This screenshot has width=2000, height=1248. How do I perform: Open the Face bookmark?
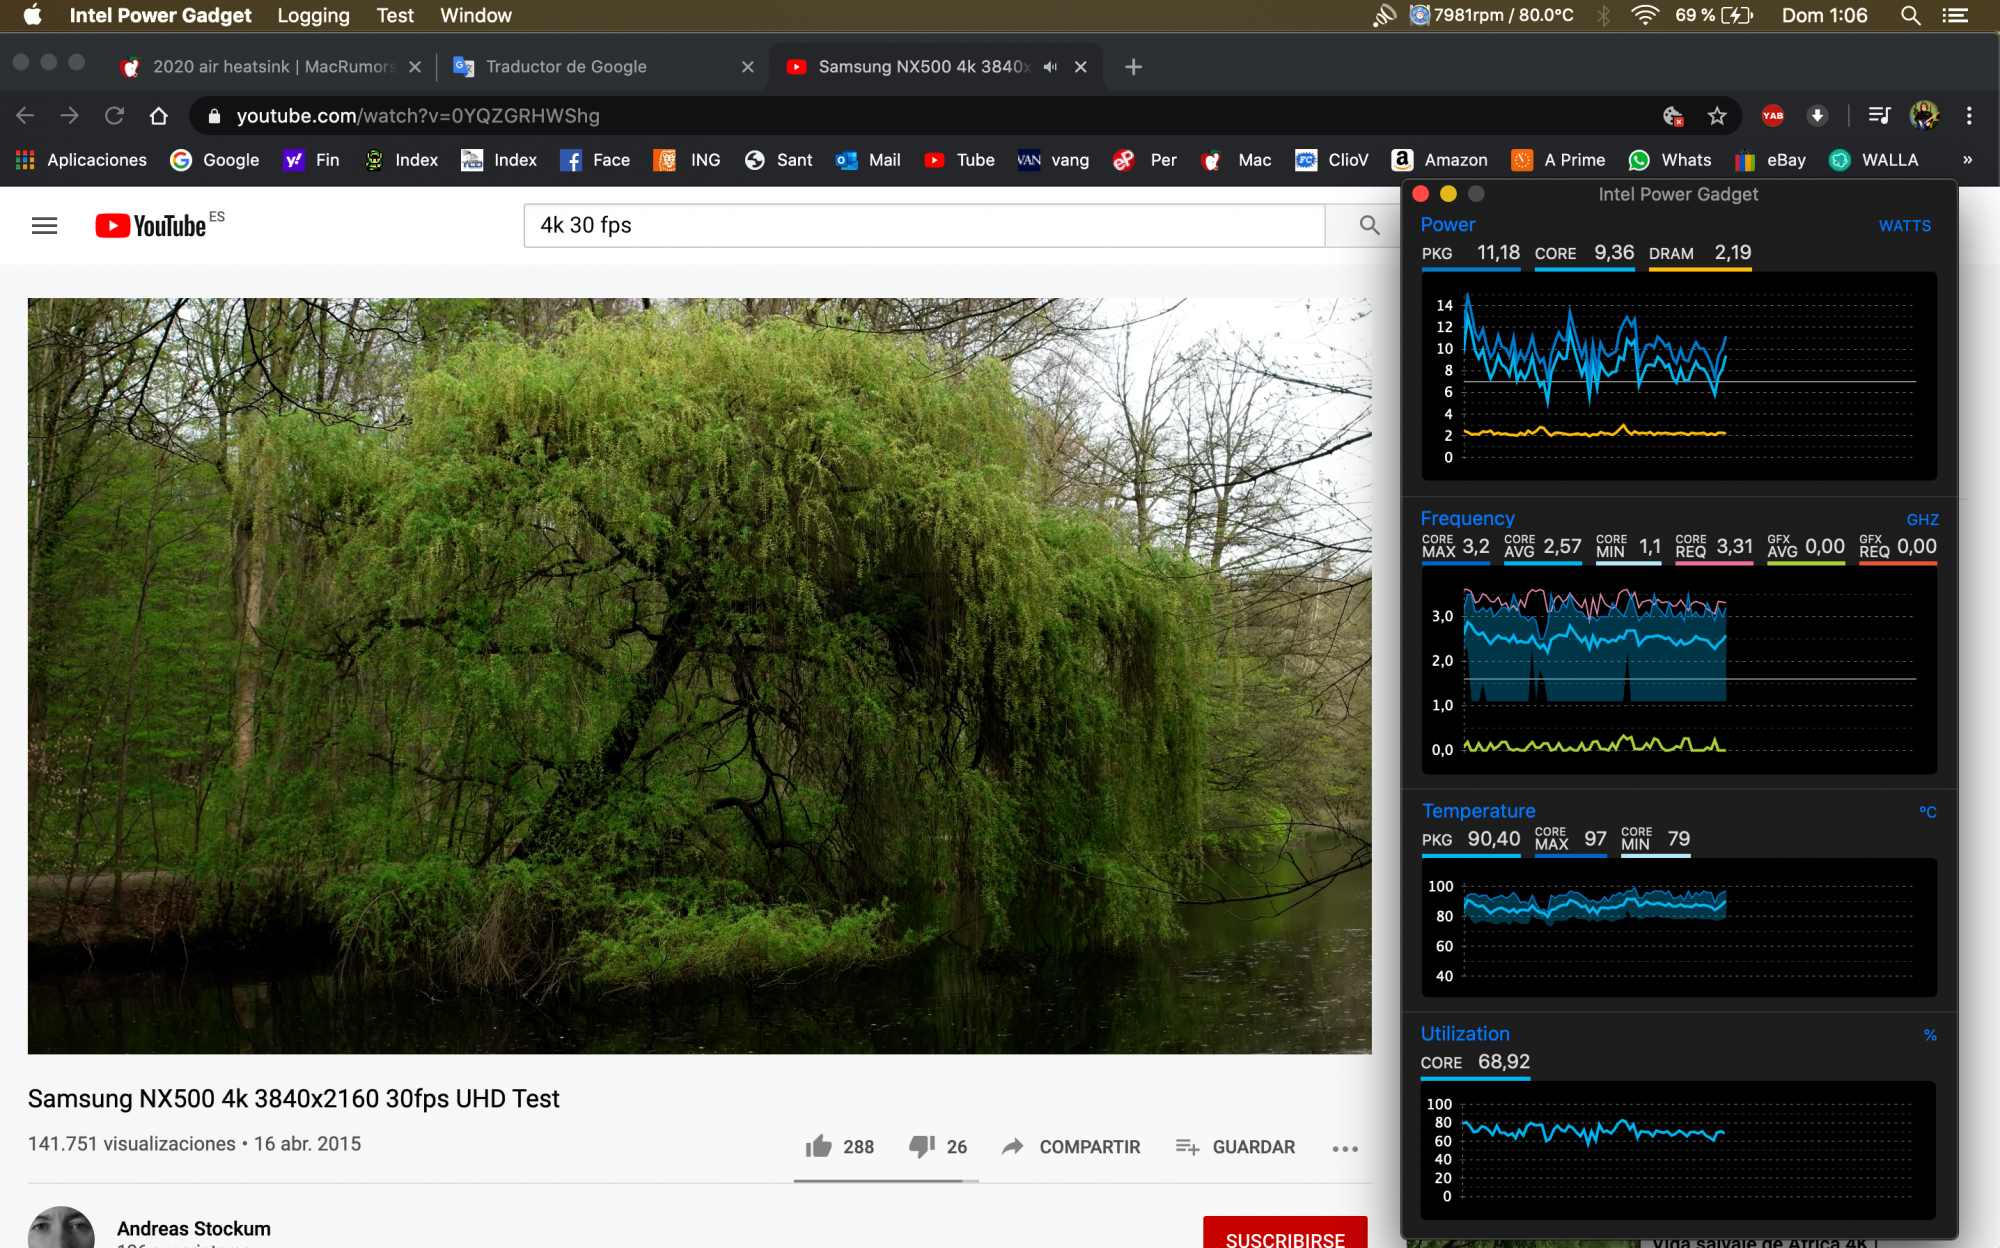[595, 160]
